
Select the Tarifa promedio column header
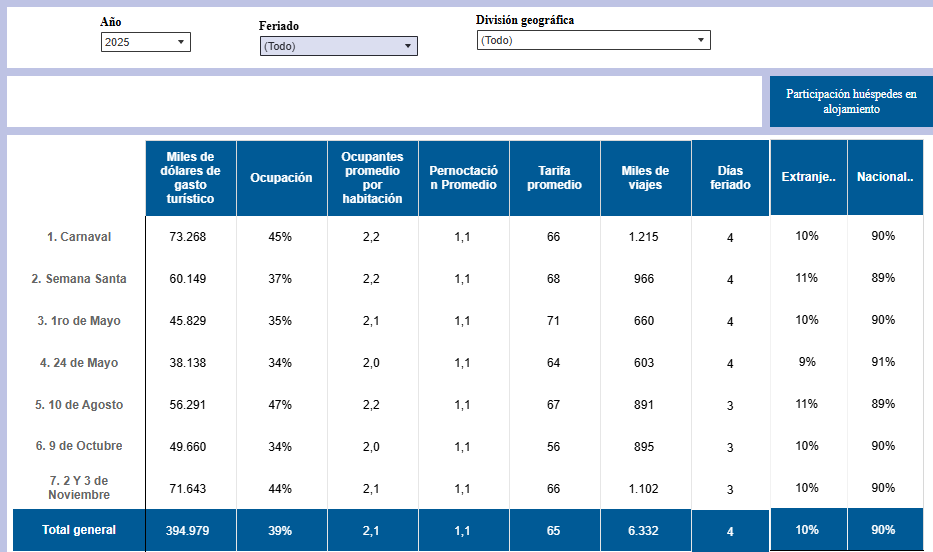[554, 178]
